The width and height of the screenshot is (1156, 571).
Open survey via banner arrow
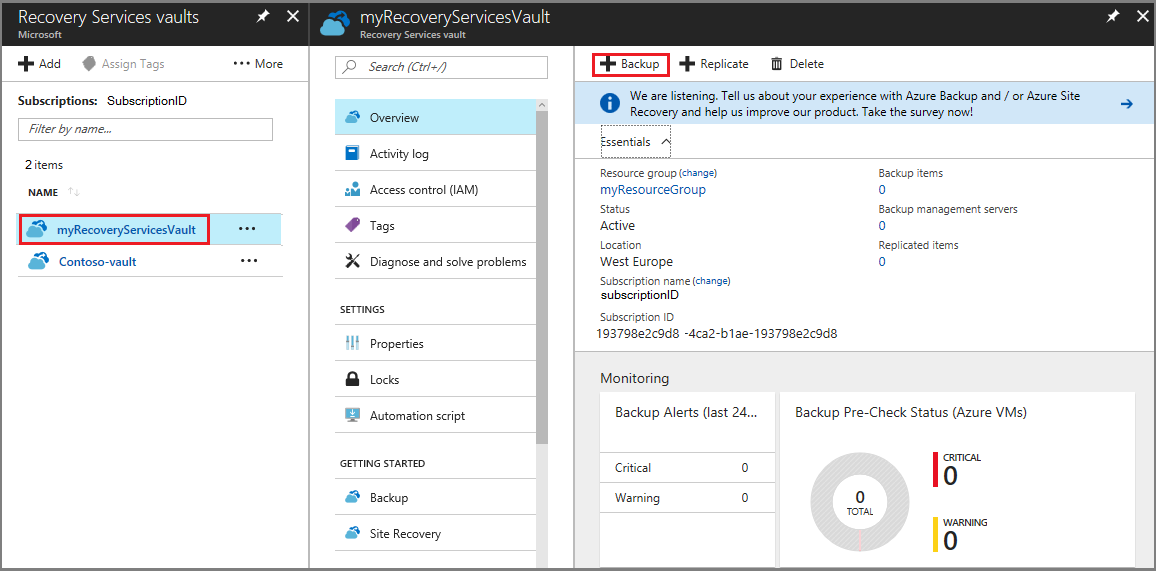coord(1126,104)
